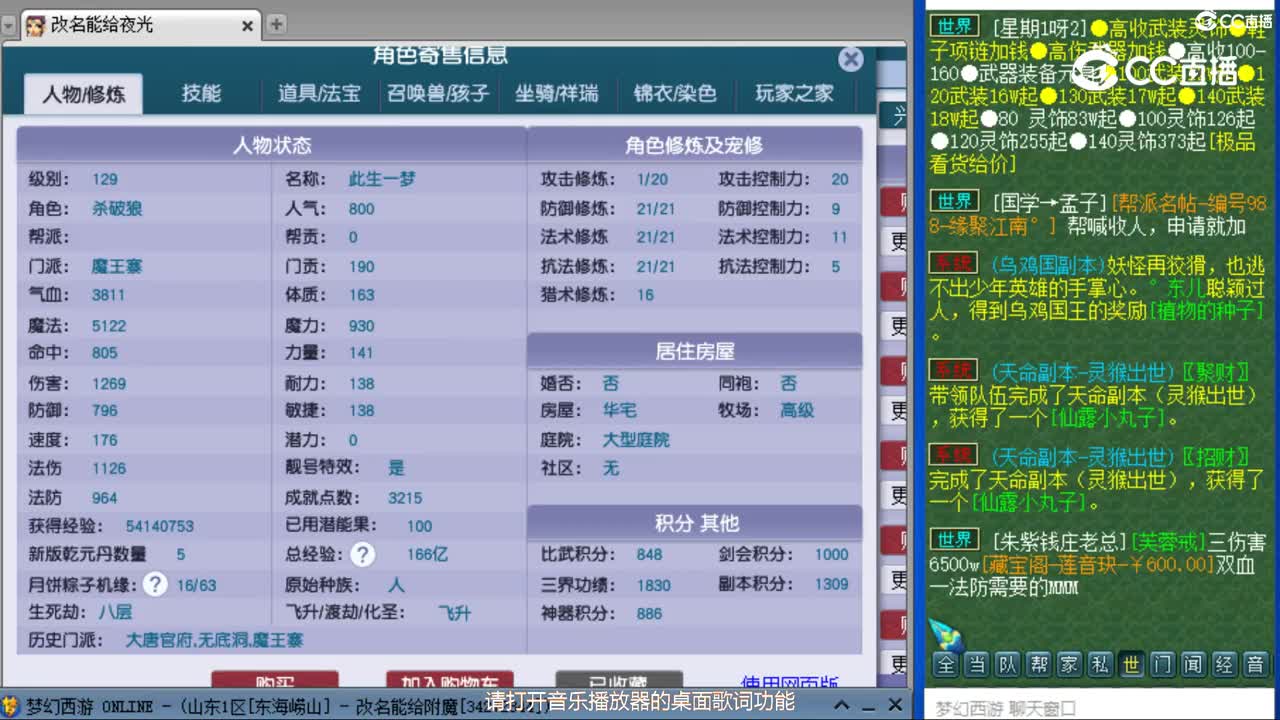Close the 角色寄售信息 dialog with the X icon
The width and height of the screenshot is (1280, 720).
[x=850, y=59]
